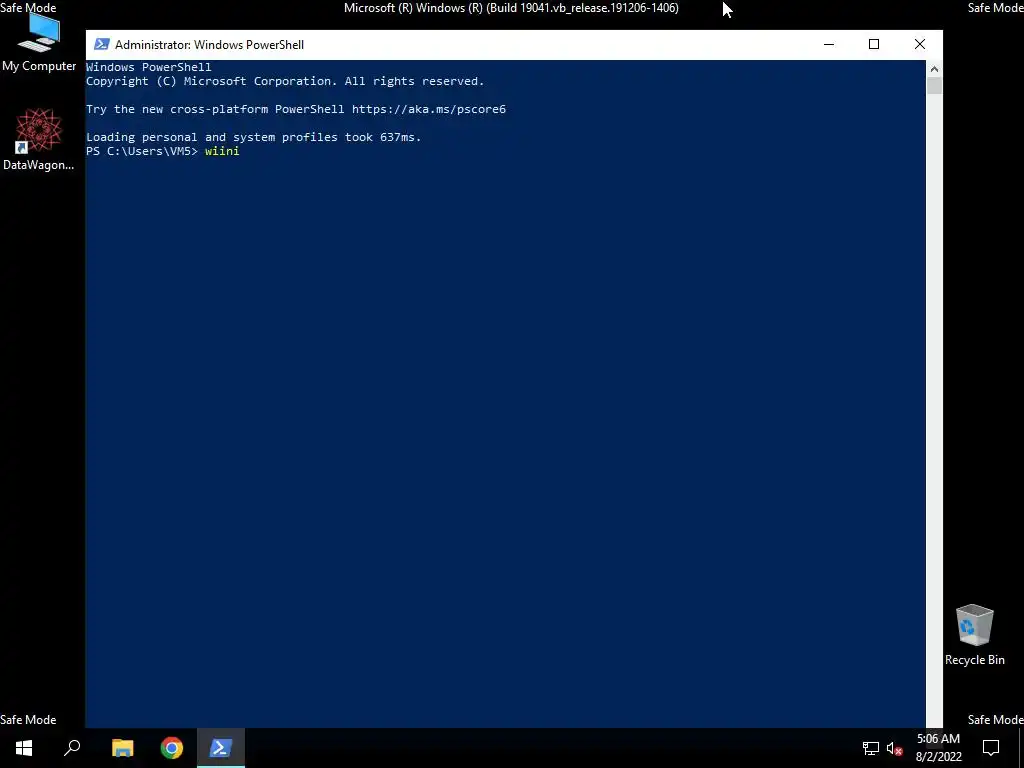Minimize the PowerShell window

point(829,44)
